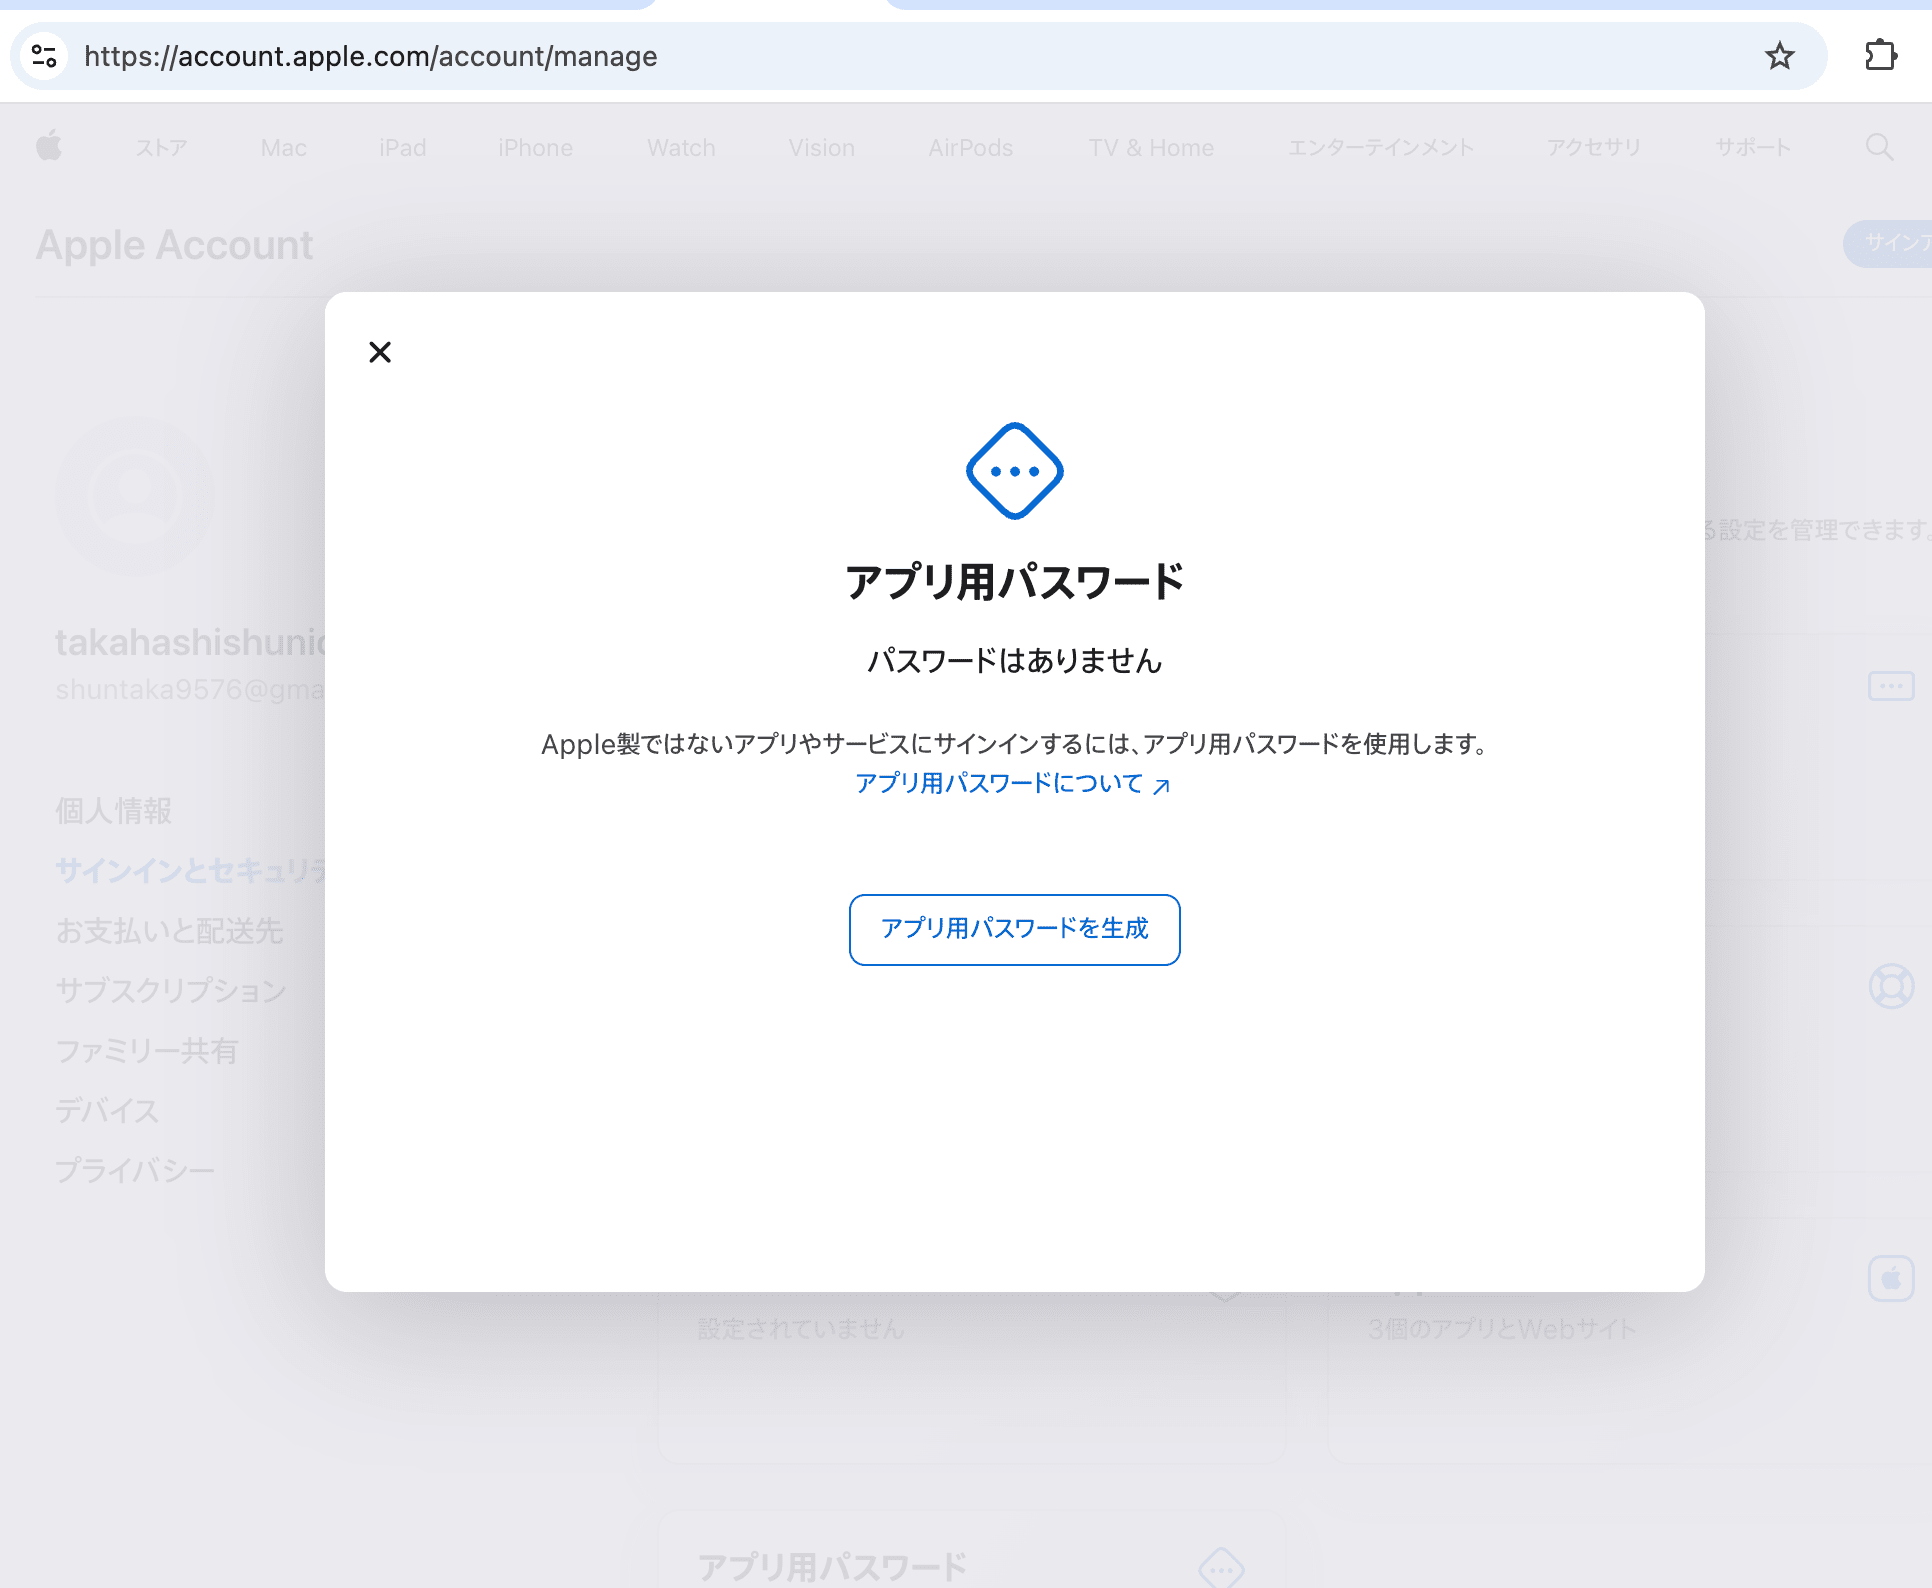Open iPhone menu in navigation bar

click(x=535, y=148)
